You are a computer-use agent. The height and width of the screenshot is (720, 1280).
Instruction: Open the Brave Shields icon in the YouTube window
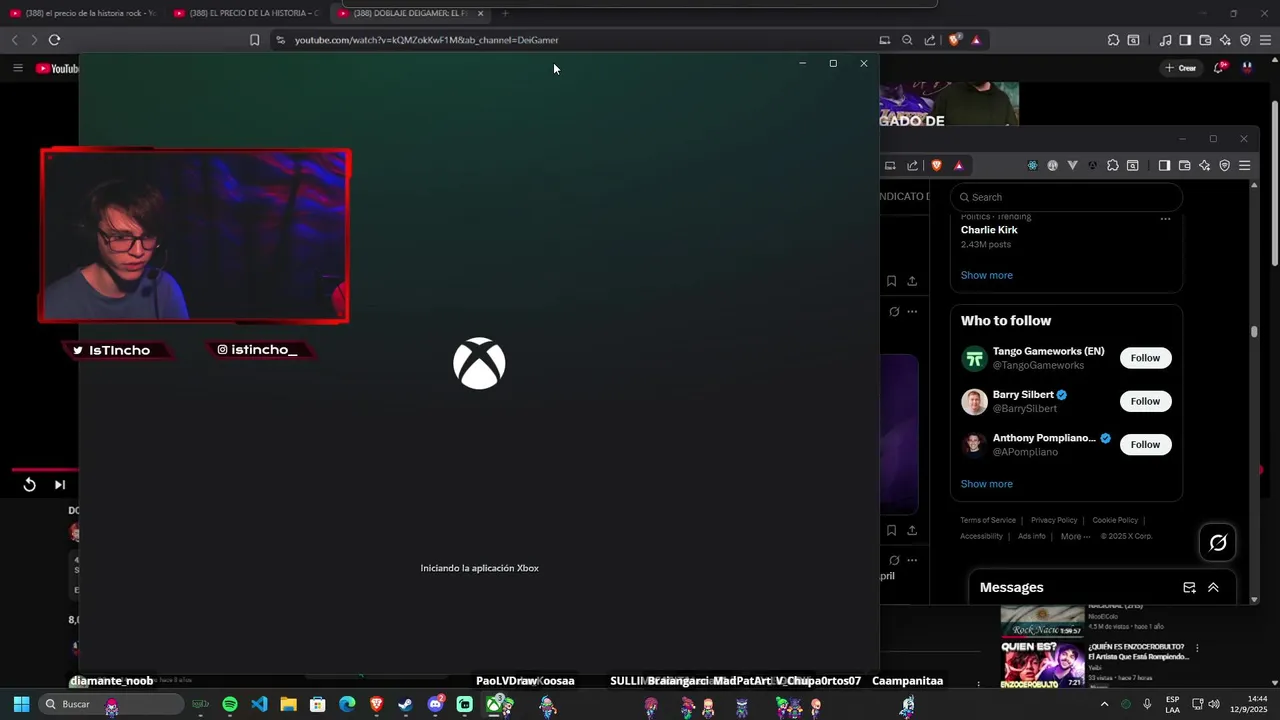955,40
